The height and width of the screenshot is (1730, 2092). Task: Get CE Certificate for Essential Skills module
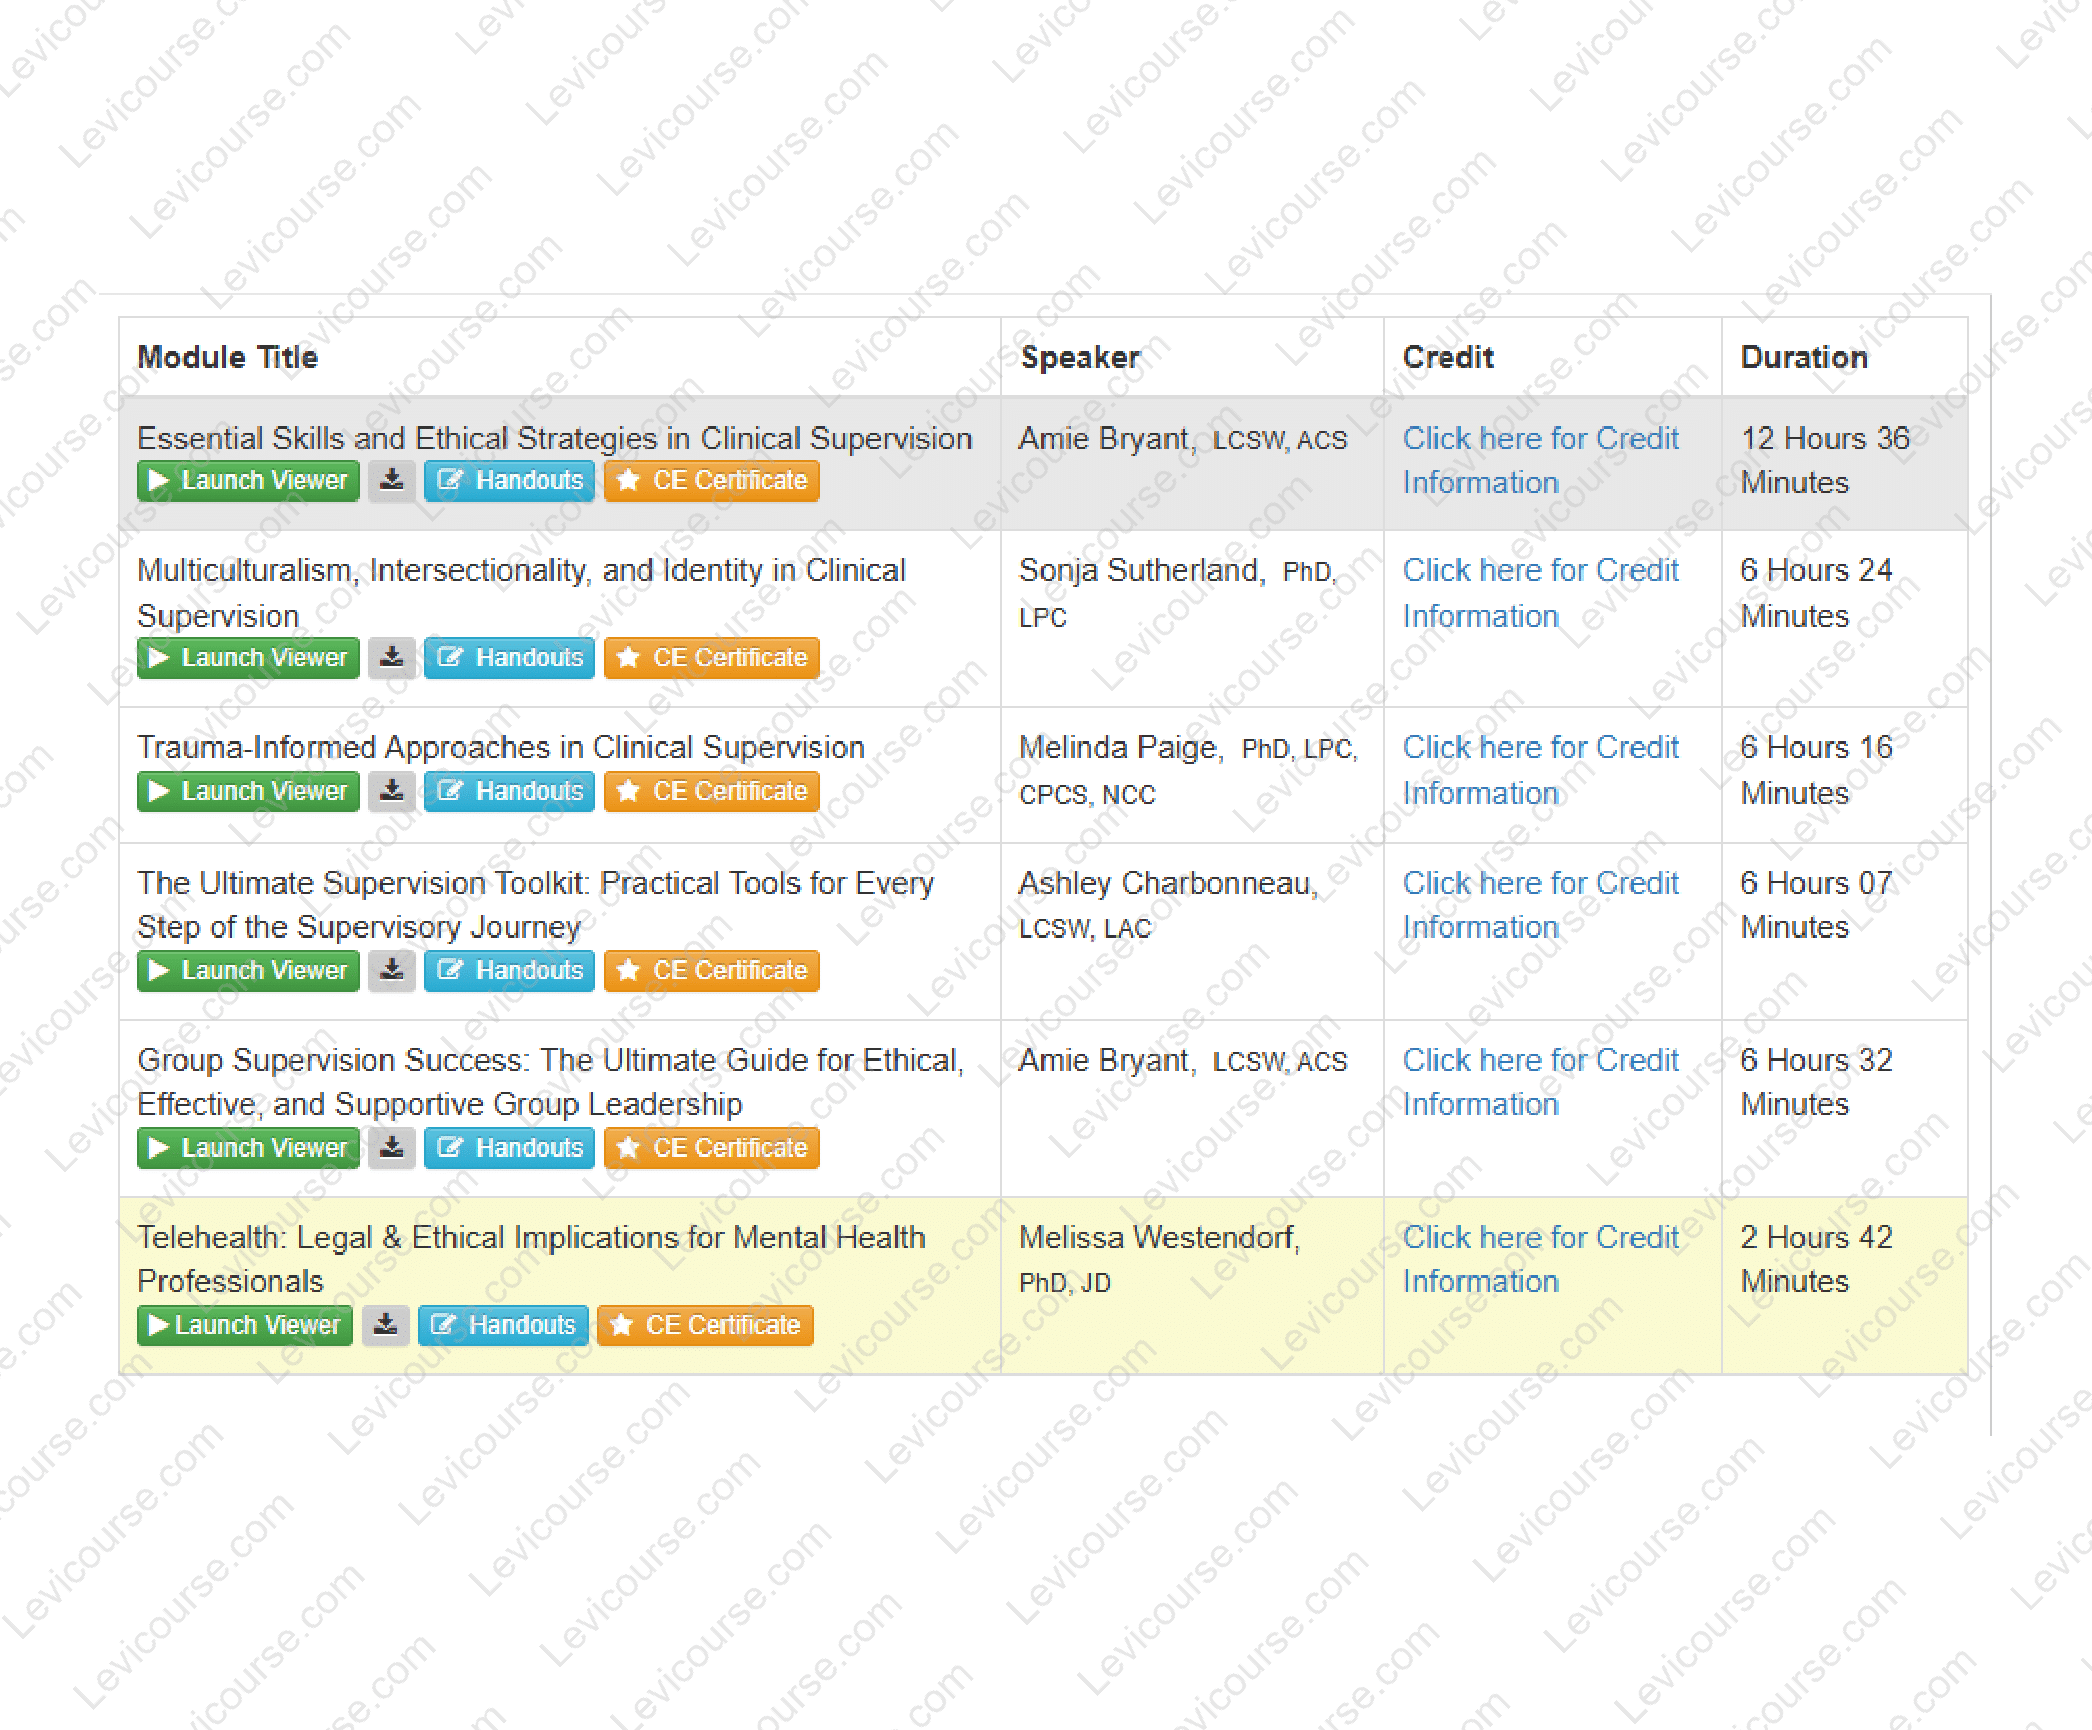click(711, 481)
